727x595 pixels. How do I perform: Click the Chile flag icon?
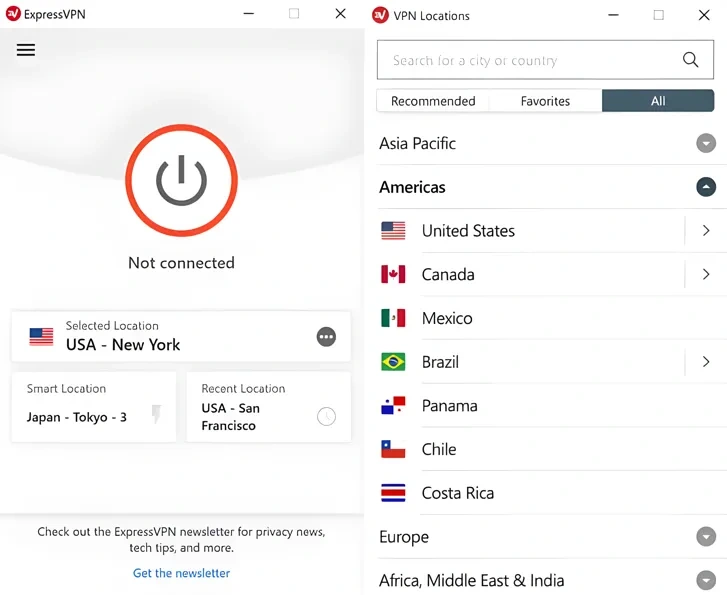(393, 449)
